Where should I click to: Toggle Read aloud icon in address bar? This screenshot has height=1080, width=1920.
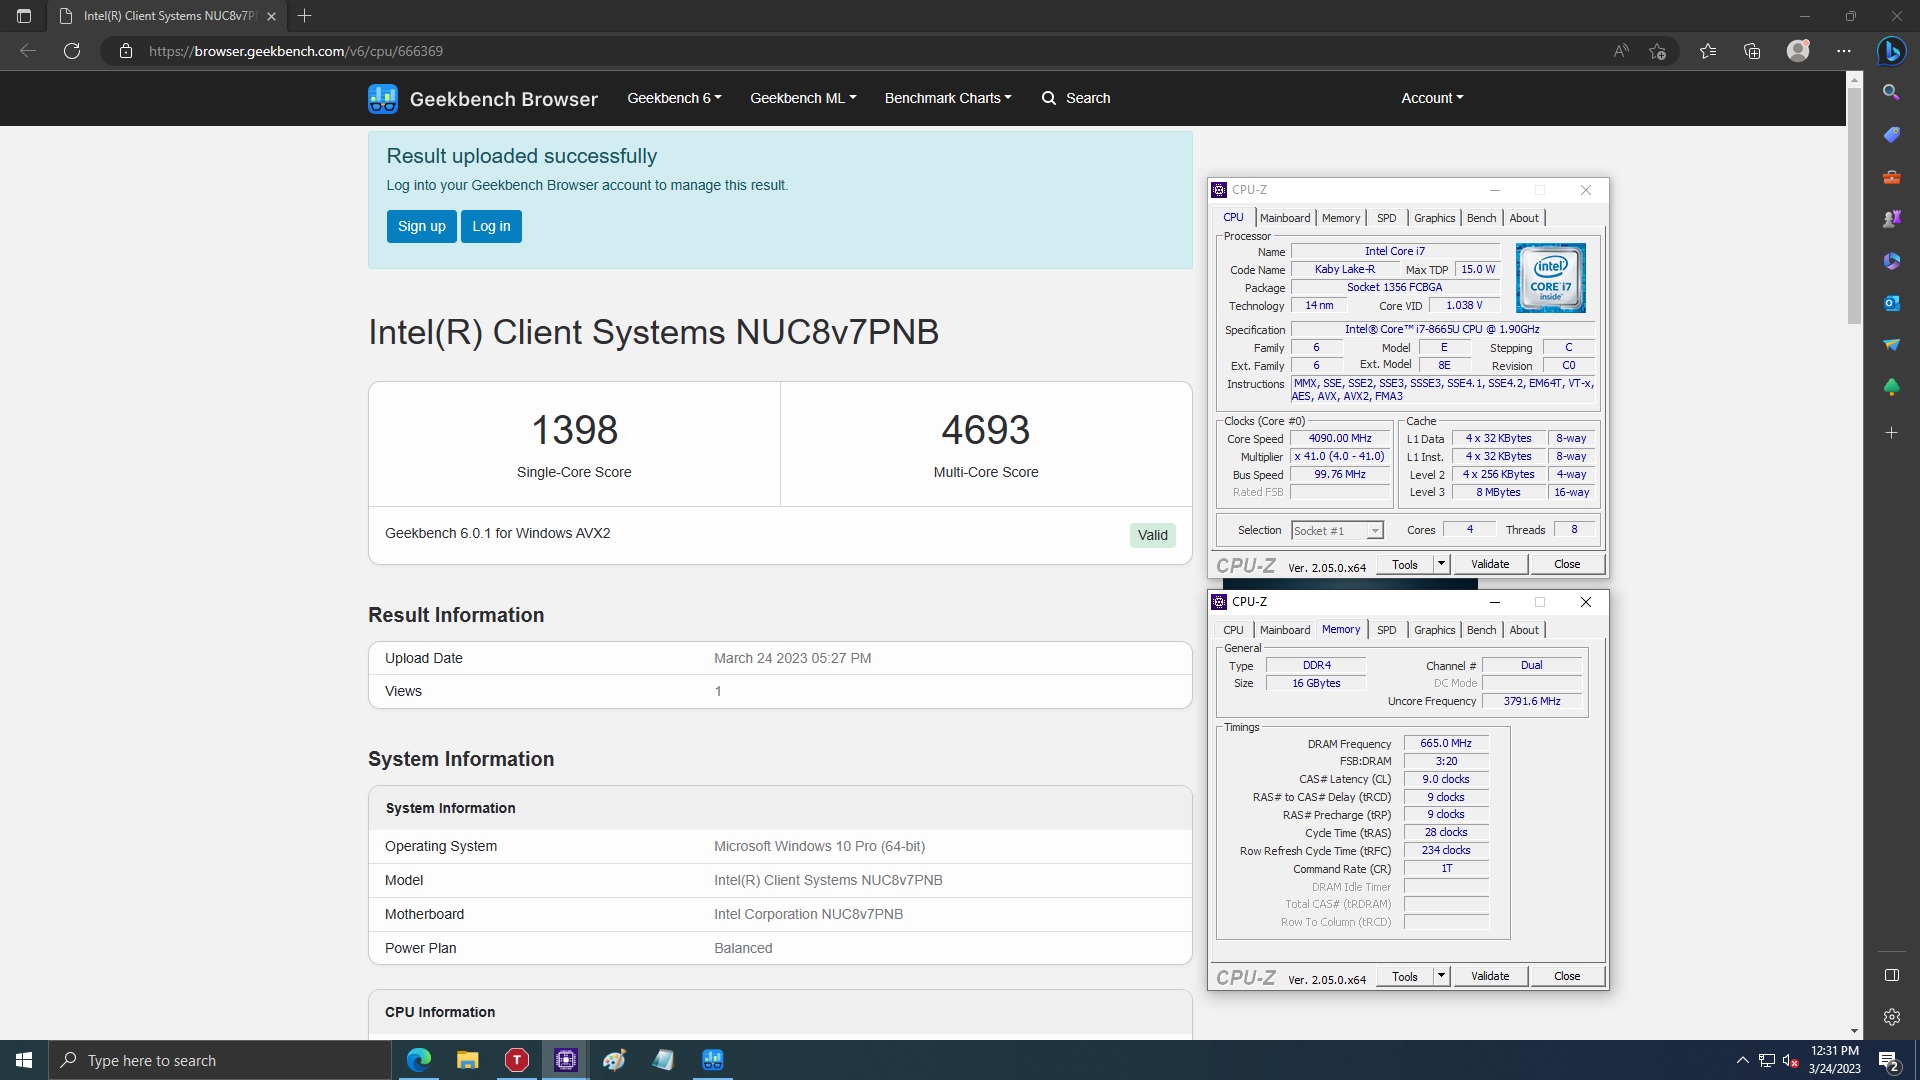(x=1621, y=51)
